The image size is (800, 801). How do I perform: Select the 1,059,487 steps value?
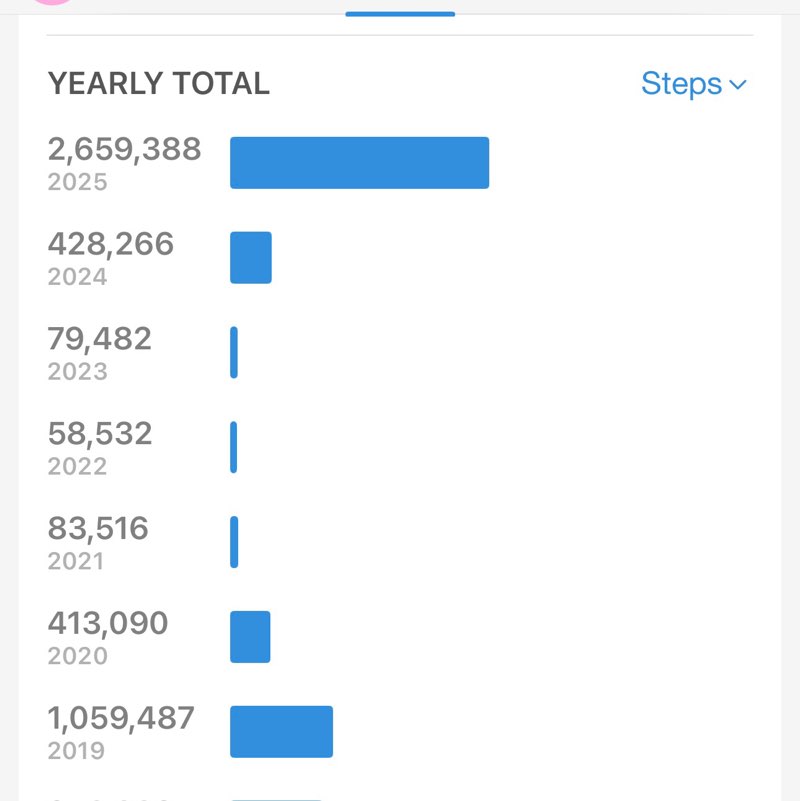click(x=121, y=718)
